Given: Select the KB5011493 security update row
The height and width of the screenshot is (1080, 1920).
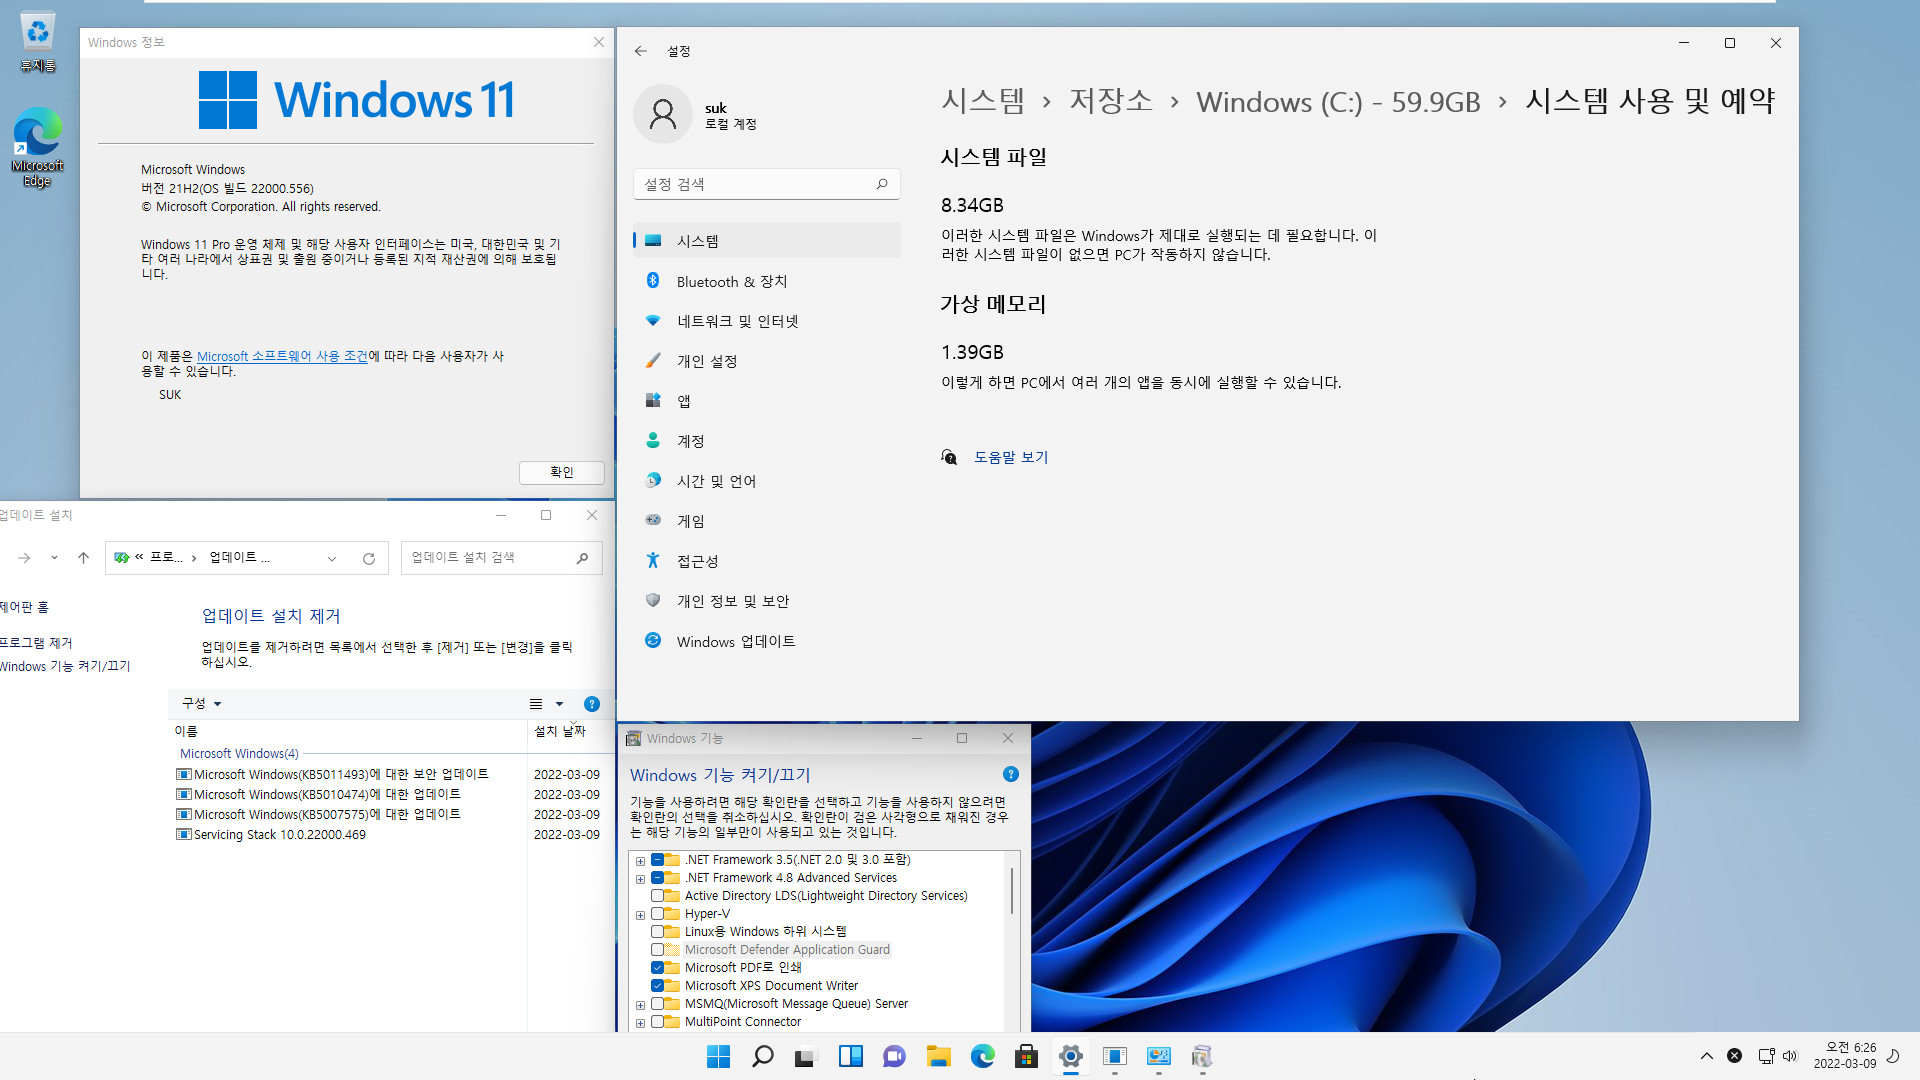Looking at the screenshot, I should pos(388,774).
